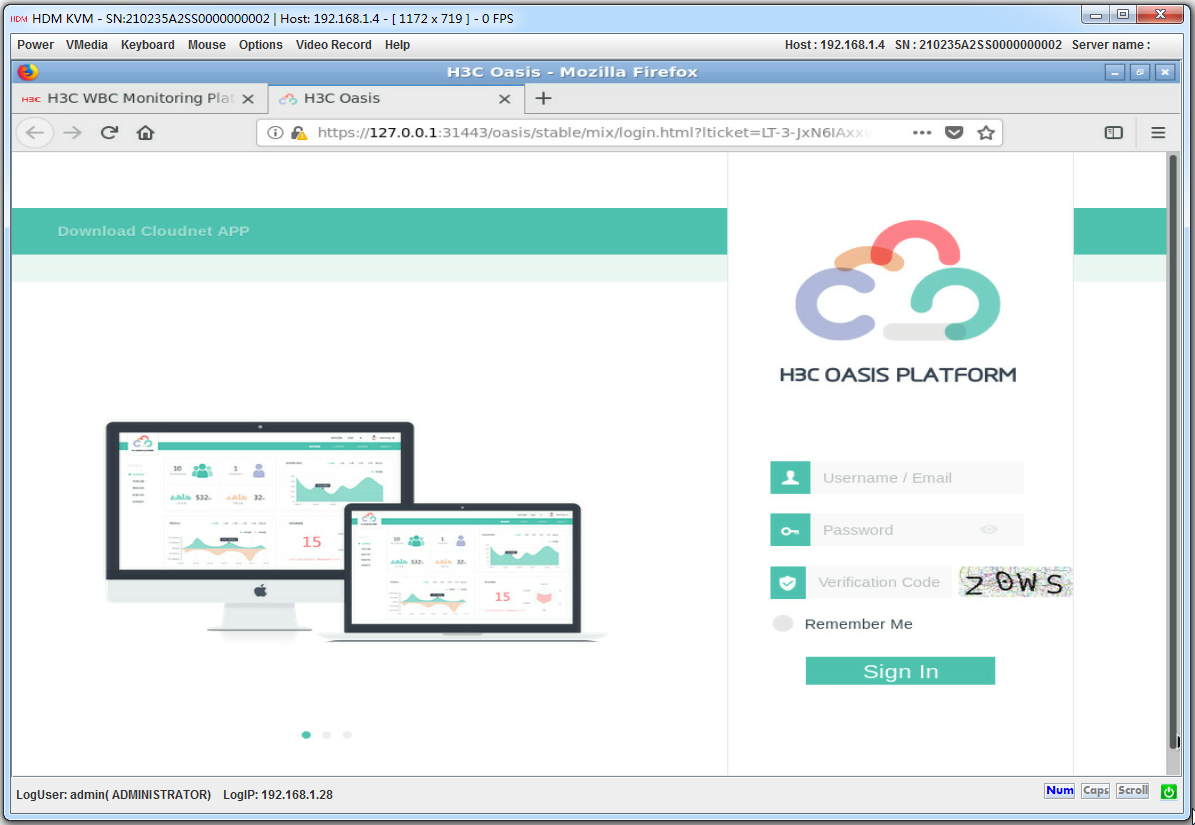Click the page vertical scrollbar
Screen dimensions: 1195x825
pos(1173,452)
